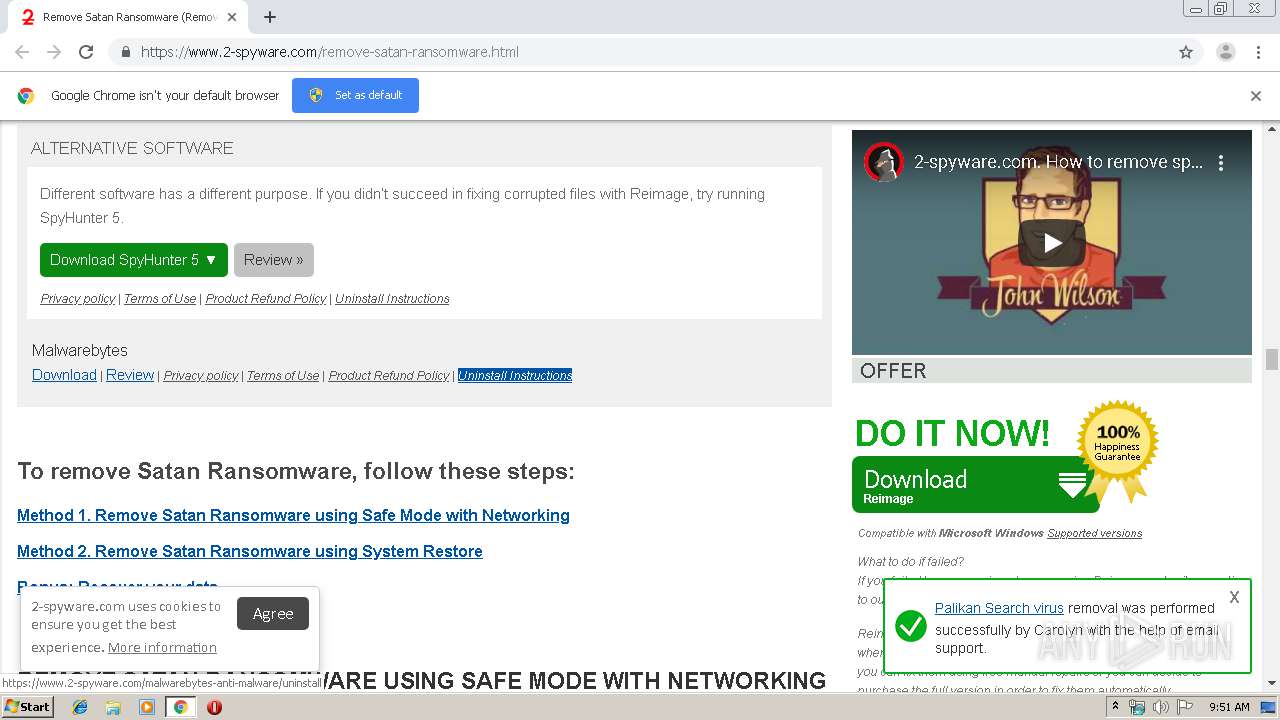Click Set as default button
Screen dimensions: 1280x720
pyautogui.click(x=355, y=95)
